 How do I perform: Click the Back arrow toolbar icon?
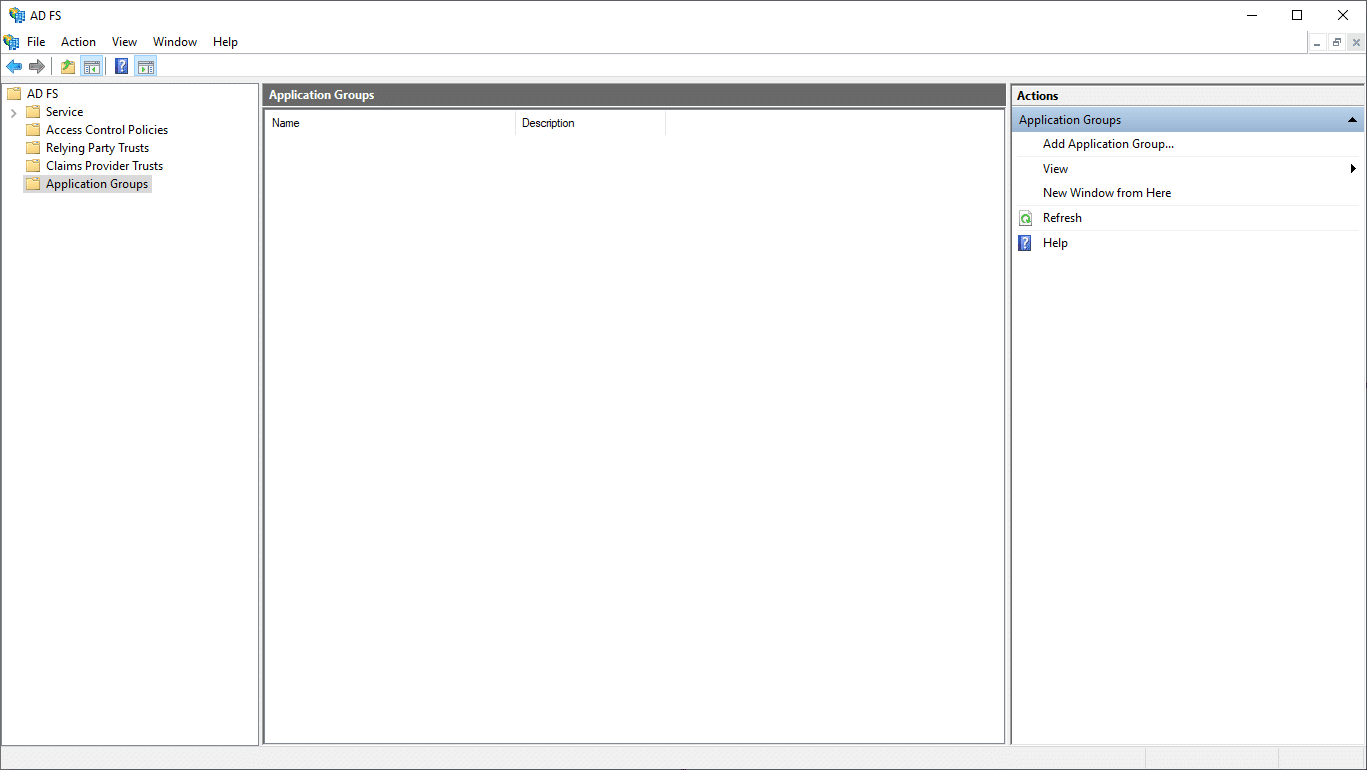tap(14, 67)
